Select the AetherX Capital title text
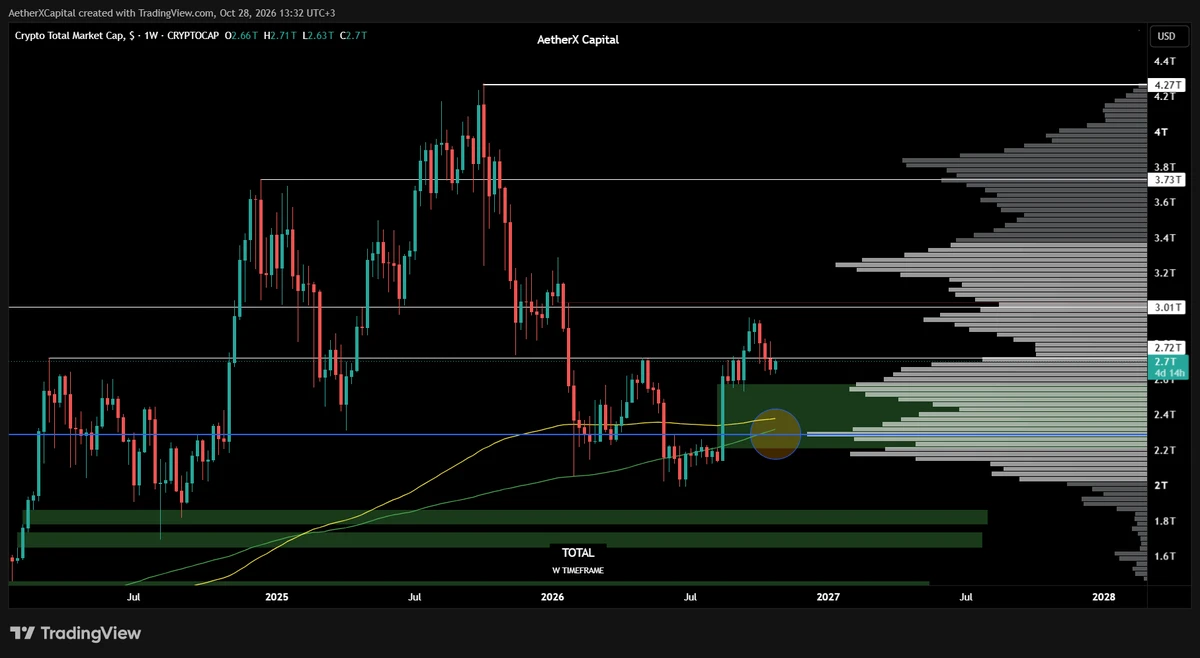The height and width of the screenshot is (658, 1200). tap(578, 40)
